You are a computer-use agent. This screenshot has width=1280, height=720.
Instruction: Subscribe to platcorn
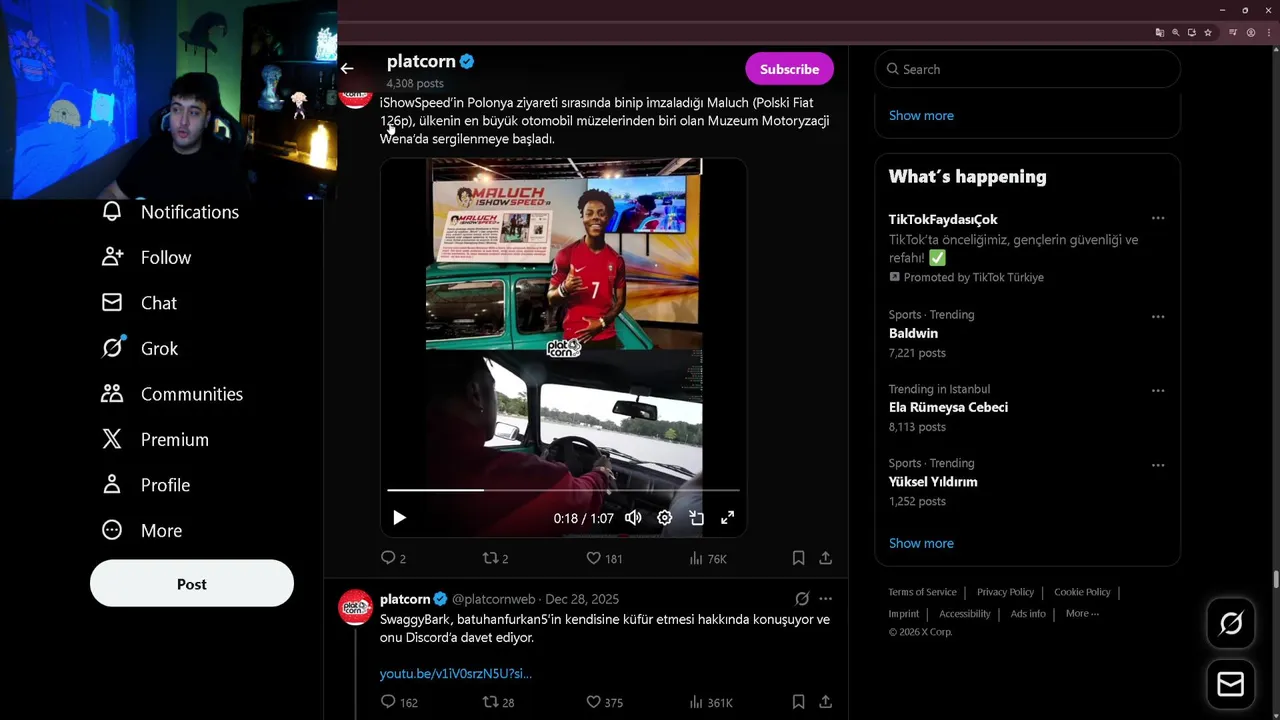point(789,69)
